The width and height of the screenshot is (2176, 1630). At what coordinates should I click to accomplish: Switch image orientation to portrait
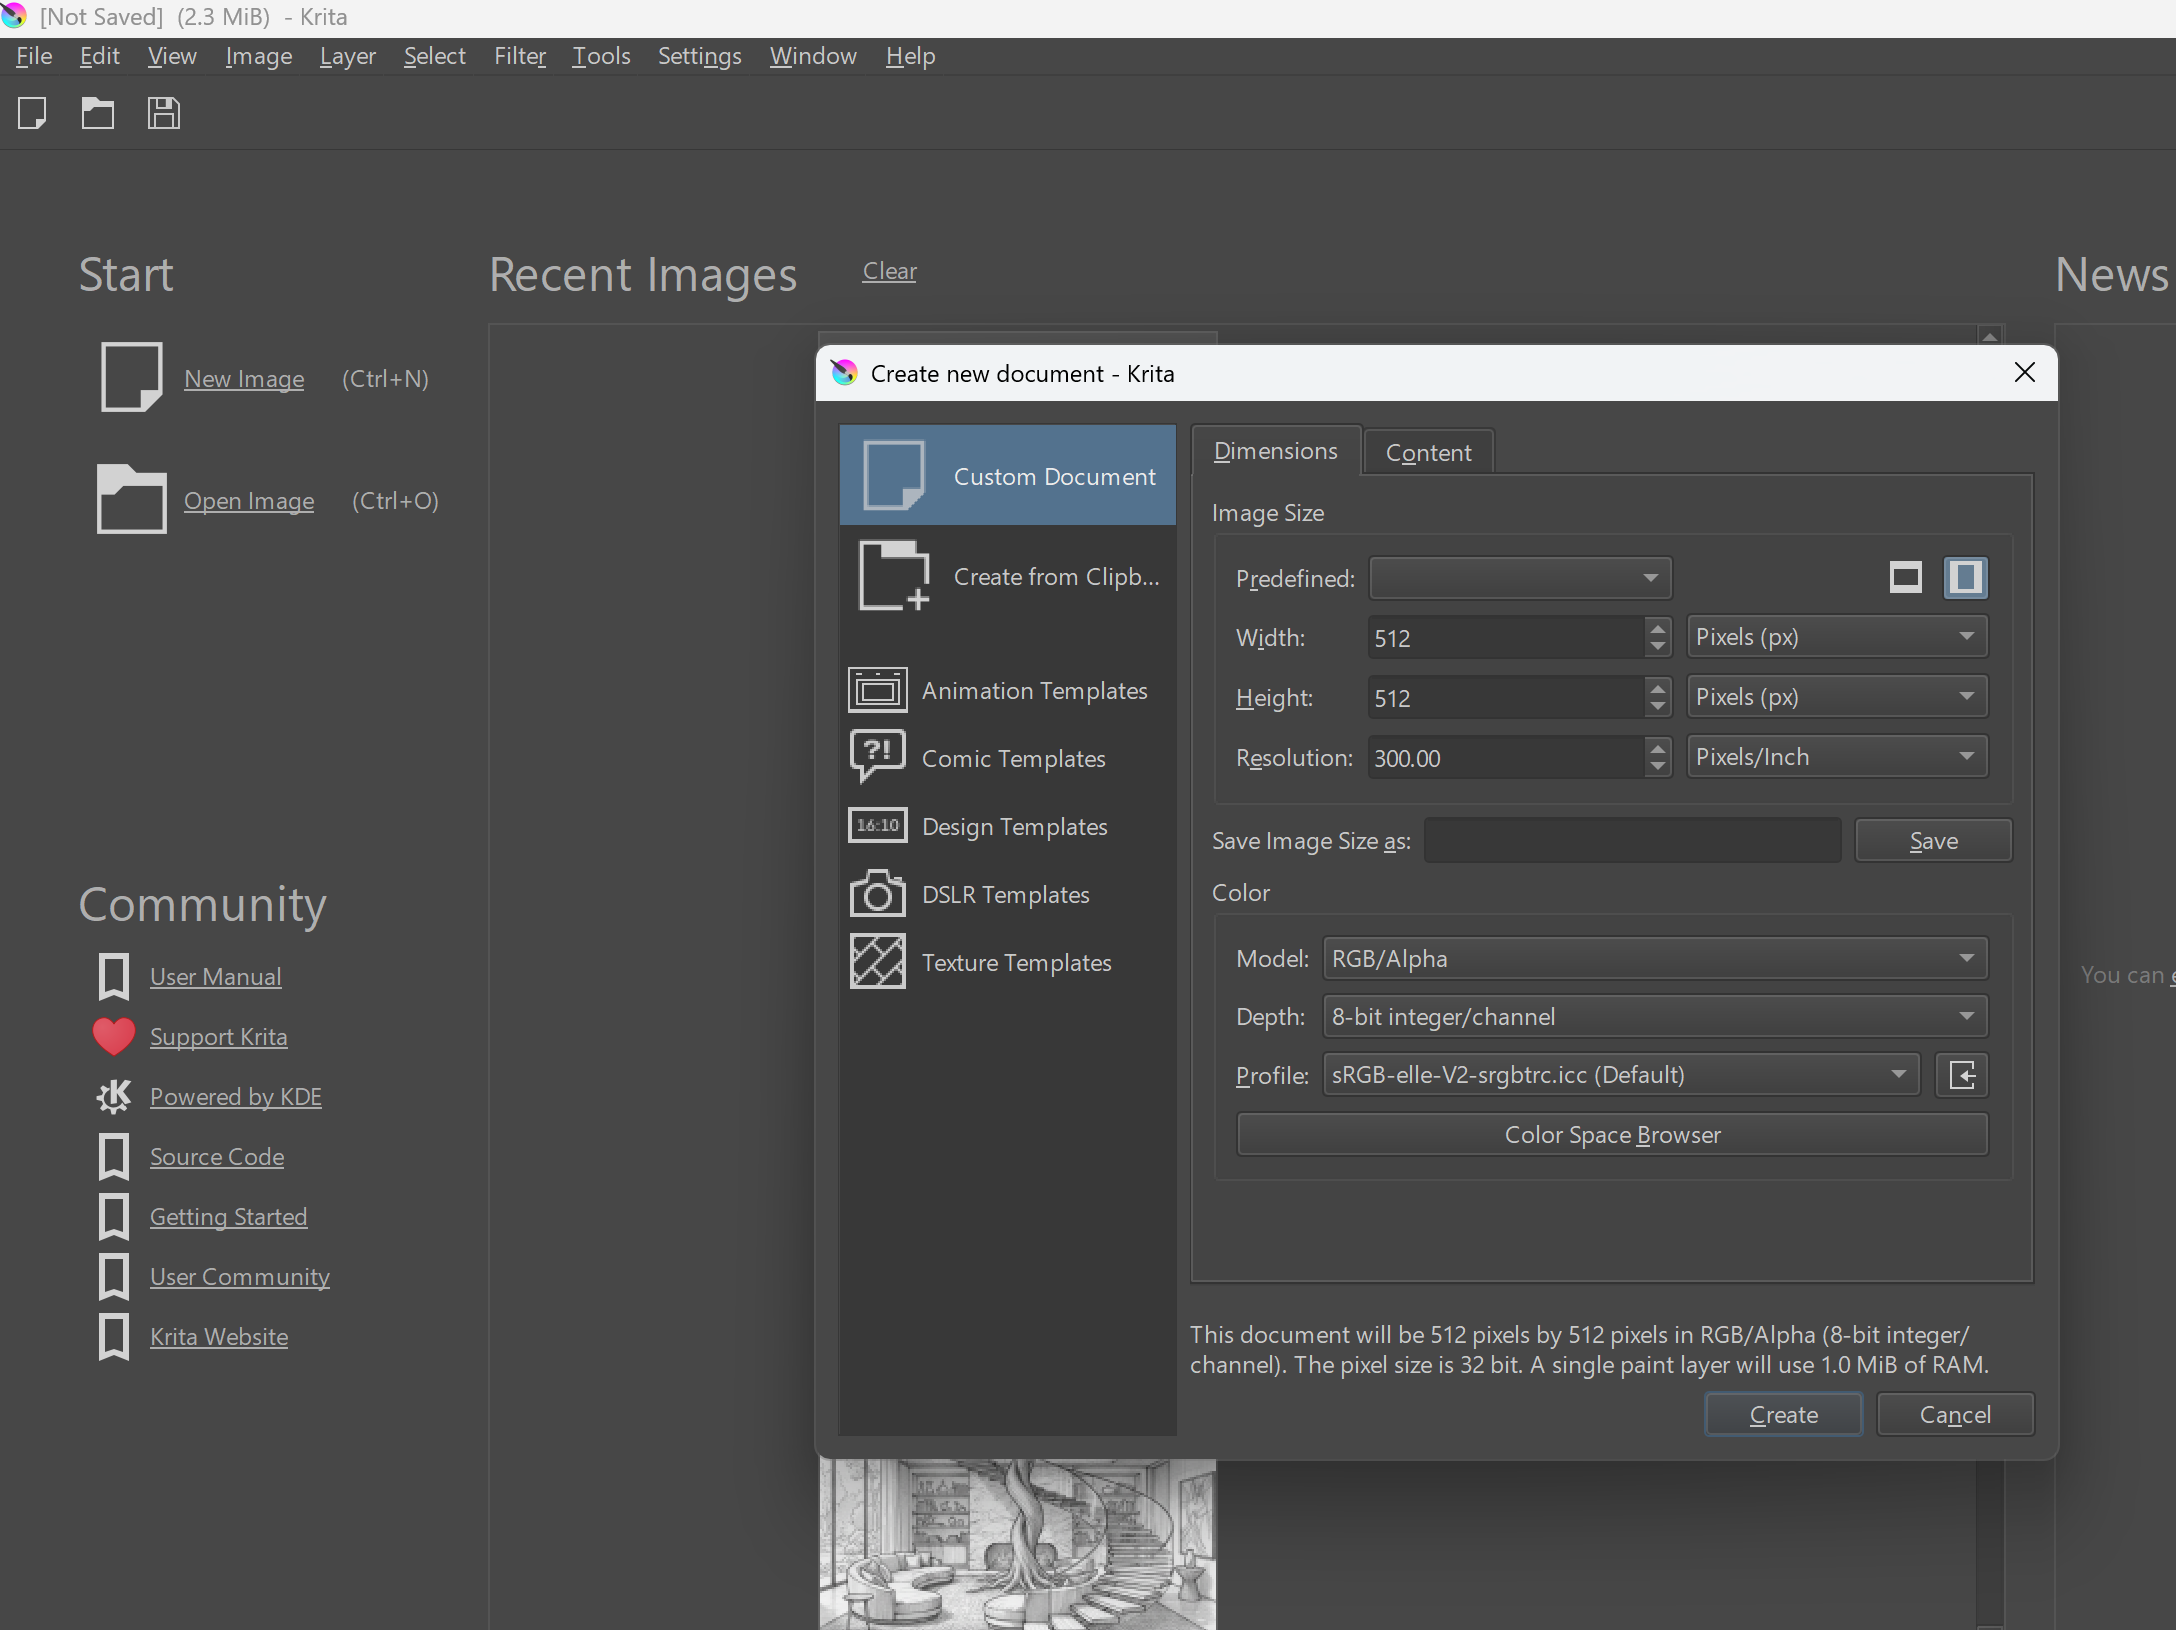coord(1965,577)
